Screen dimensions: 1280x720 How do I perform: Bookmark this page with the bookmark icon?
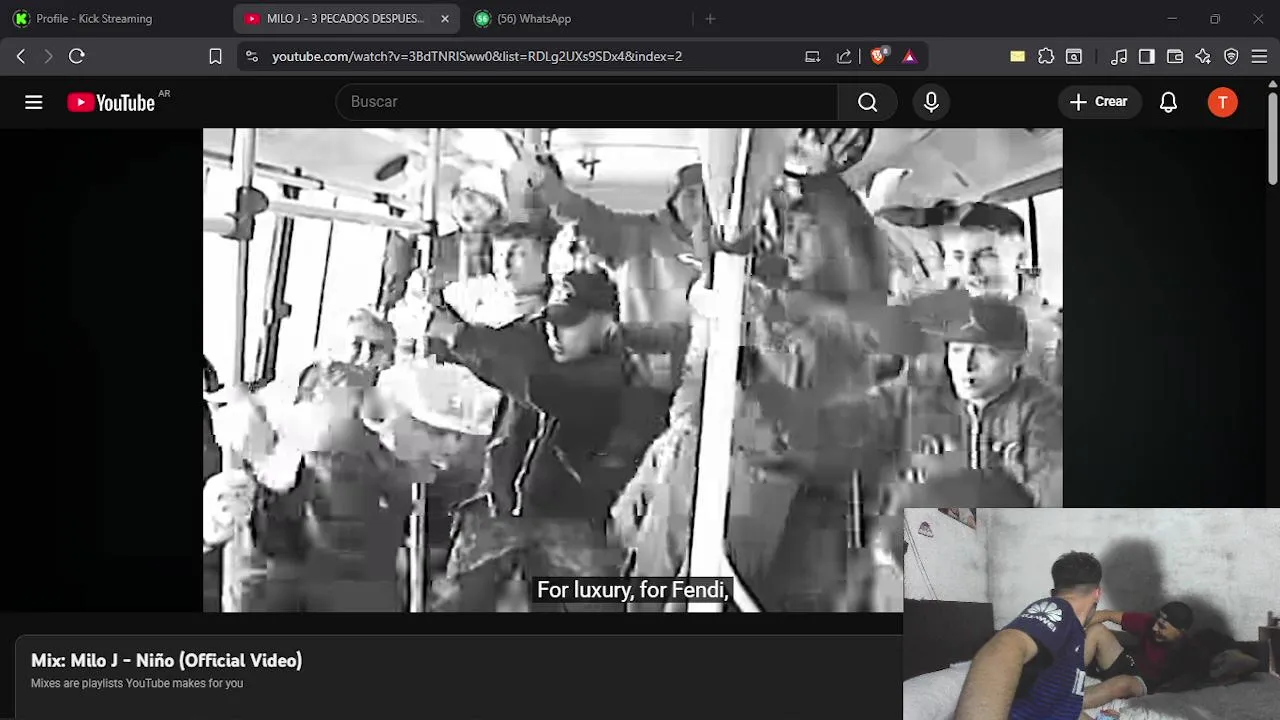(215, 56)
